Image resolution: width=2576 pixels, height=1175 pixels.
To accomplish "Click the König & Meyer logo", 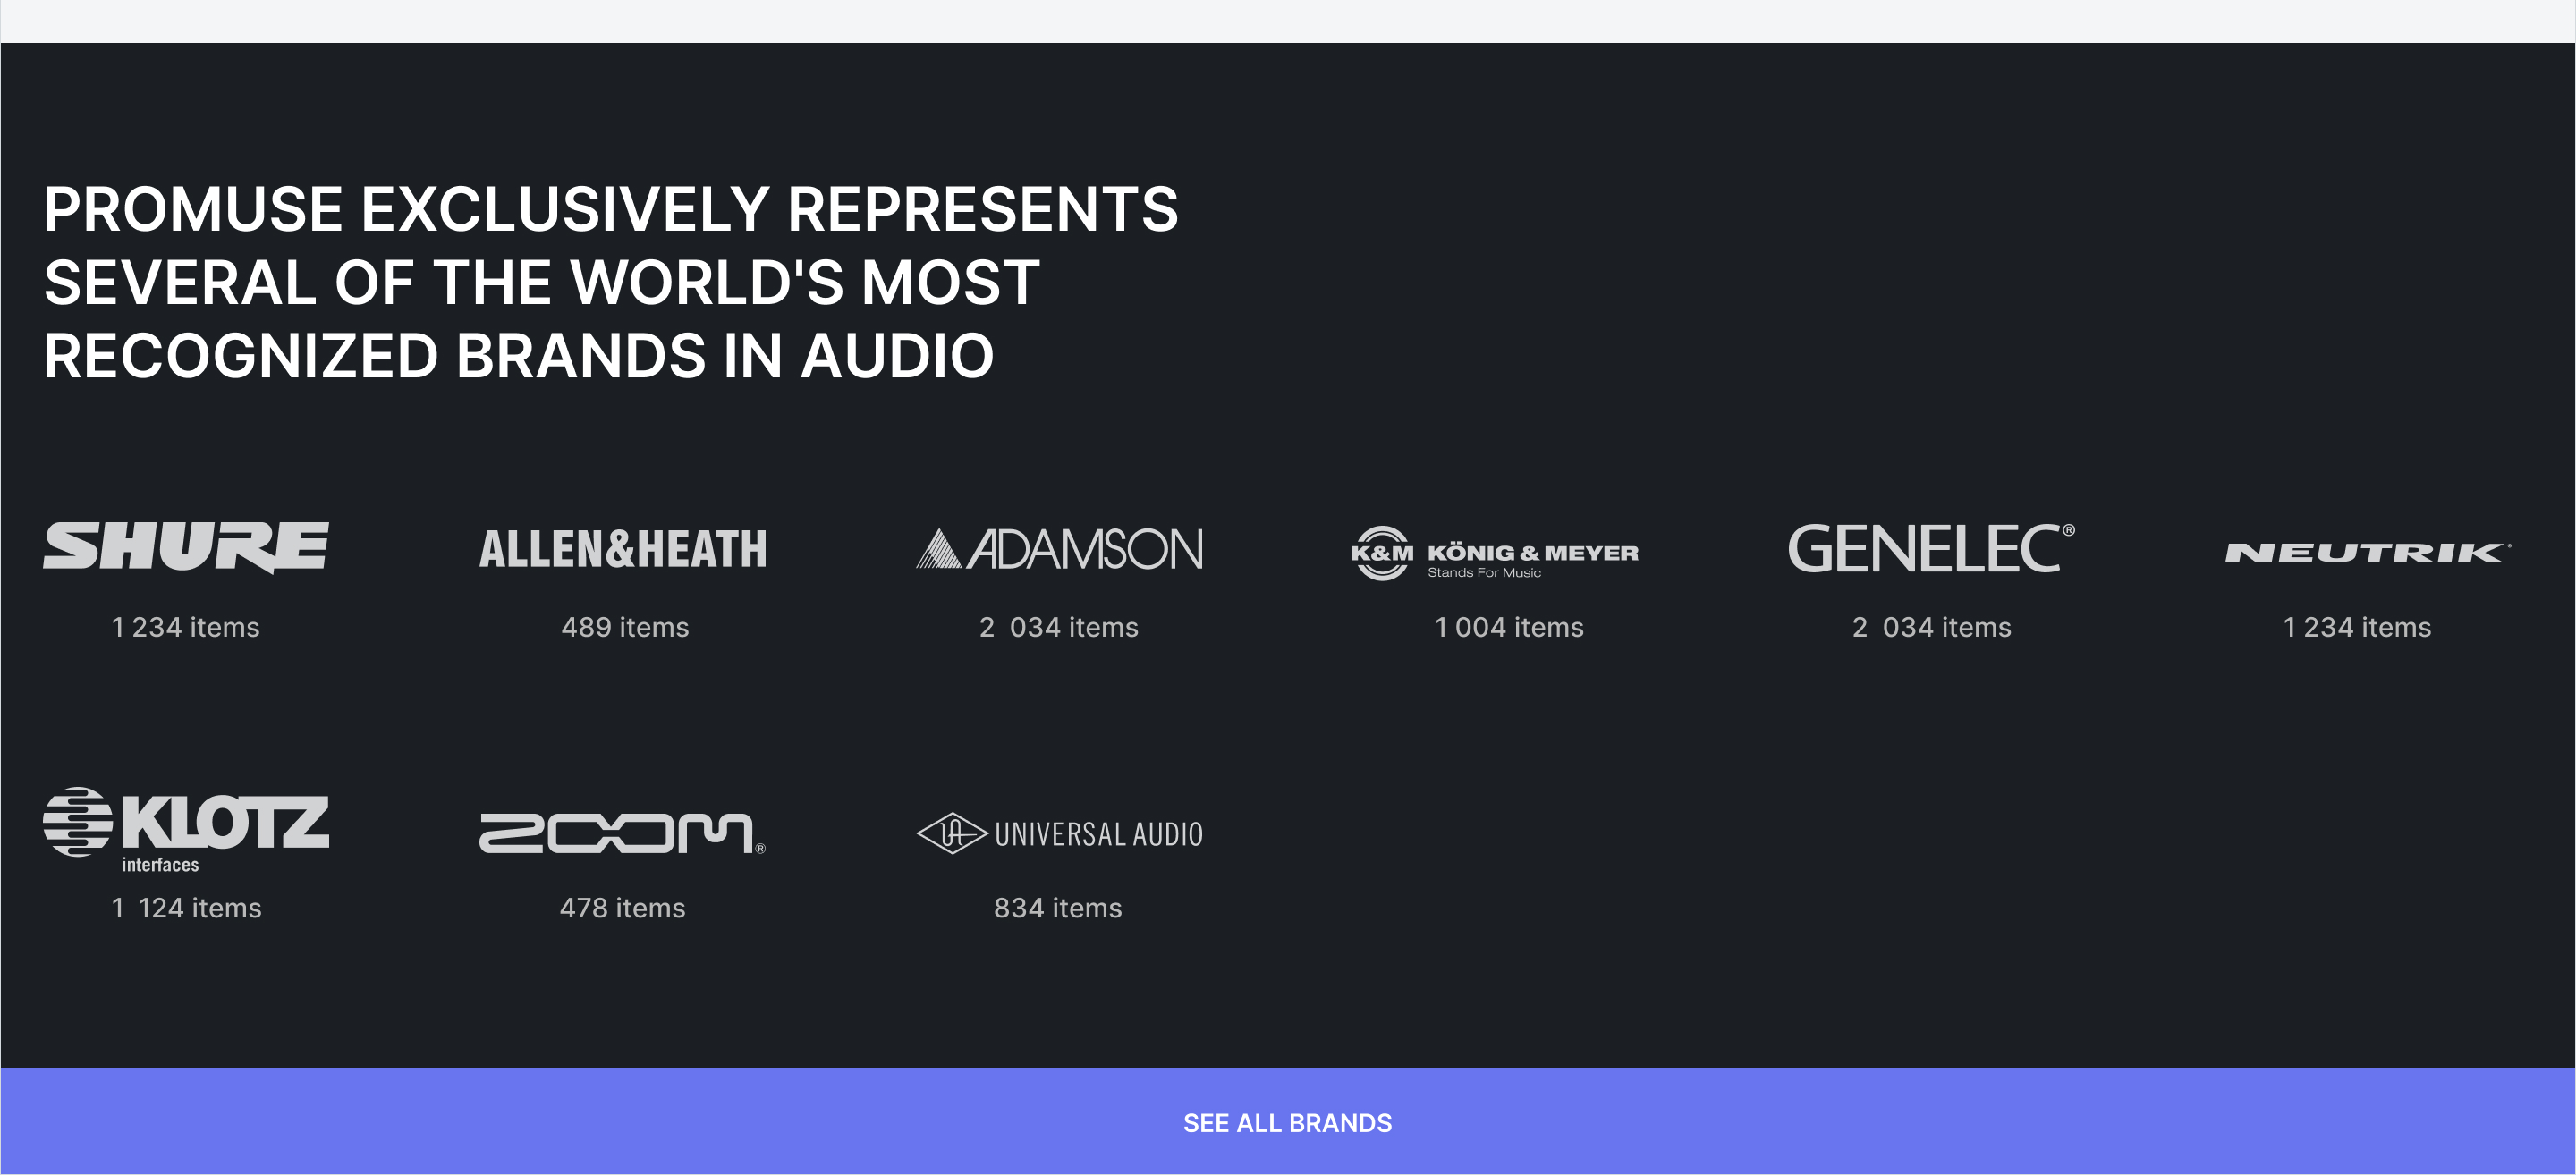I will pos(1495,553).
